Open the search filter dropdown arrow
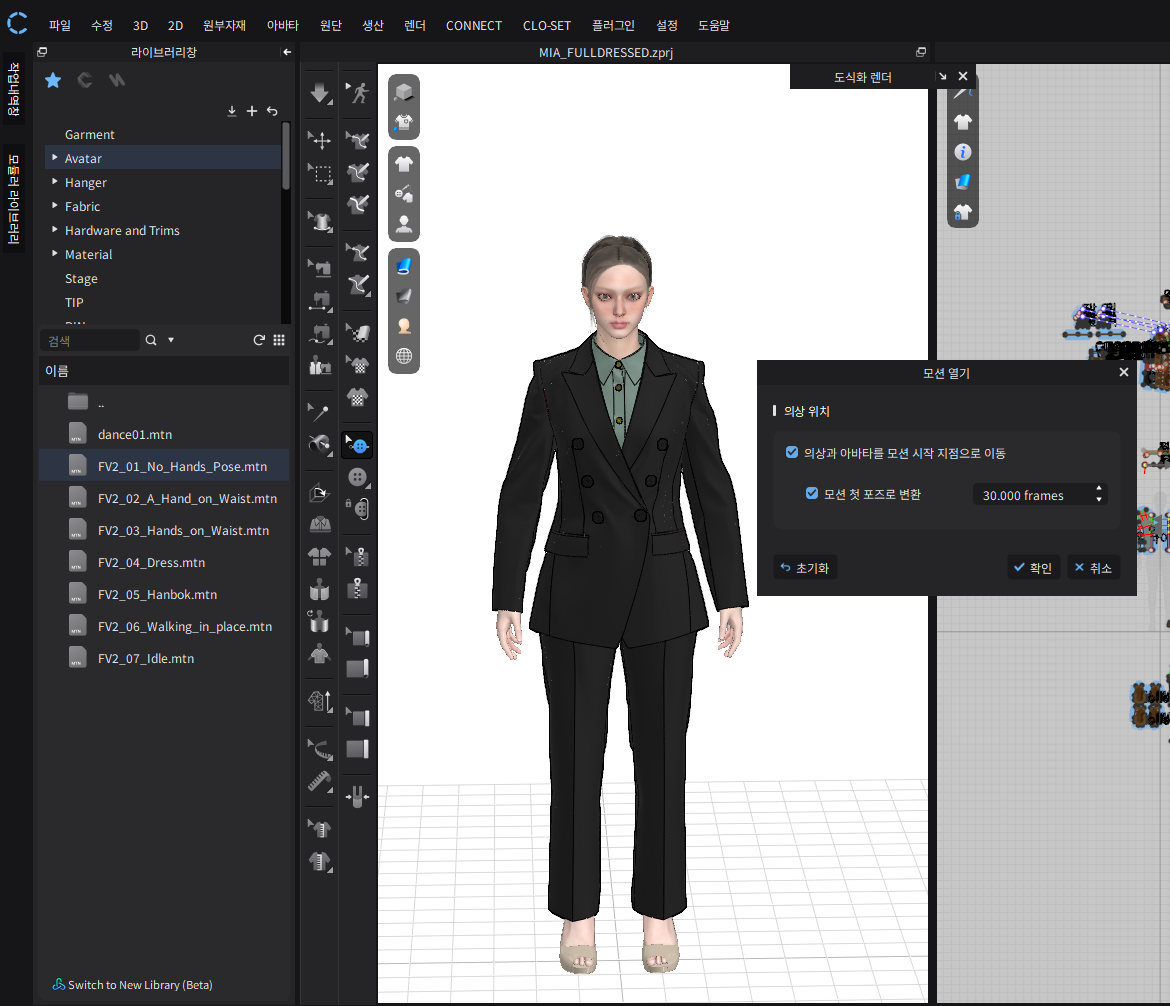This screenshot has width=1170, height=1006. click(x=171, y=340)
